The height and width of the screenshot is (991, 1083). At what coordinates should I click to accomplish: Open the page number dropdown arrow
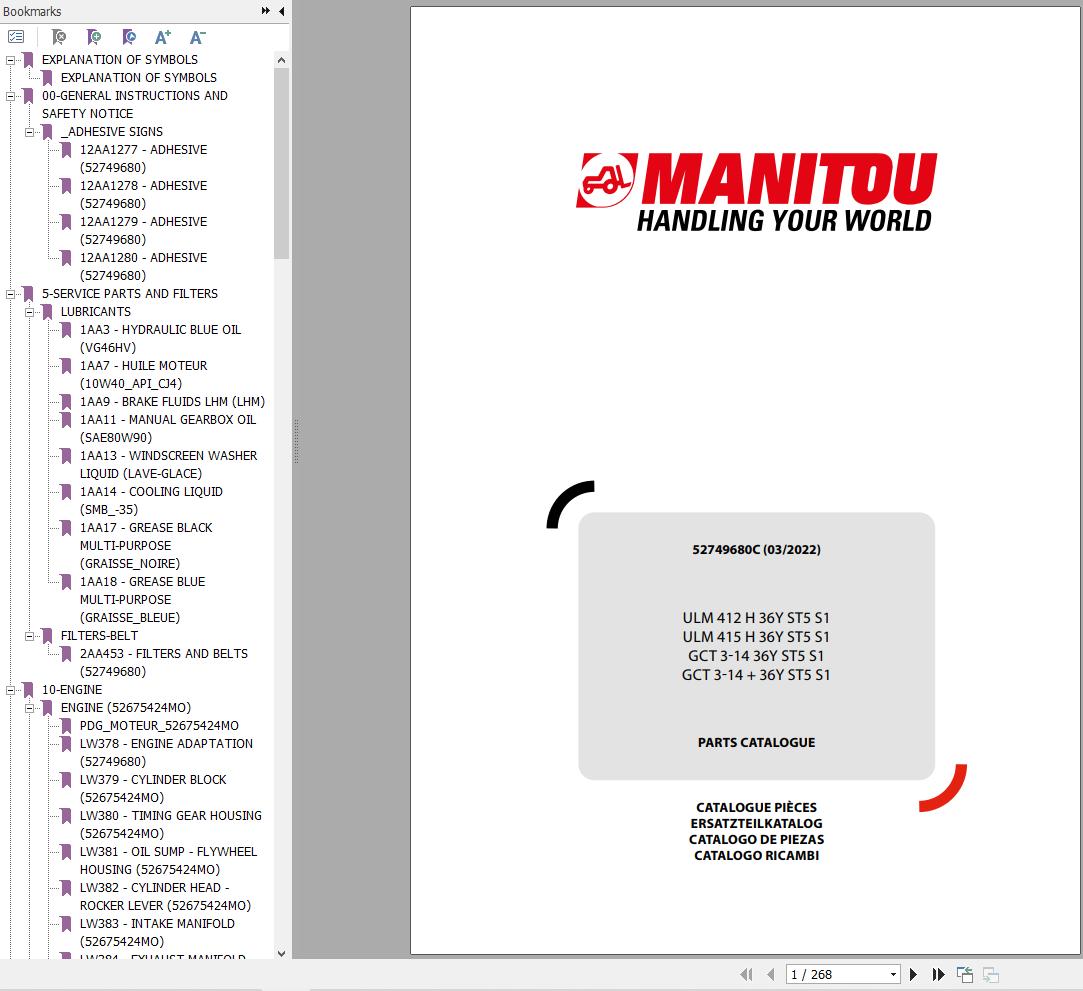893,974
